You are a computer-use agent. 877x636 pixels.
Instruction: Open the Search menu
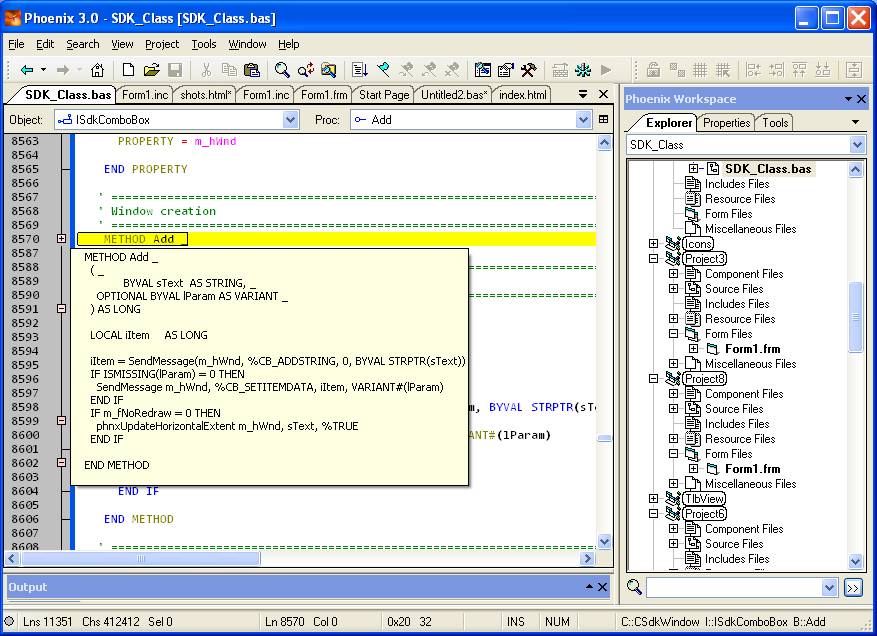82,44
